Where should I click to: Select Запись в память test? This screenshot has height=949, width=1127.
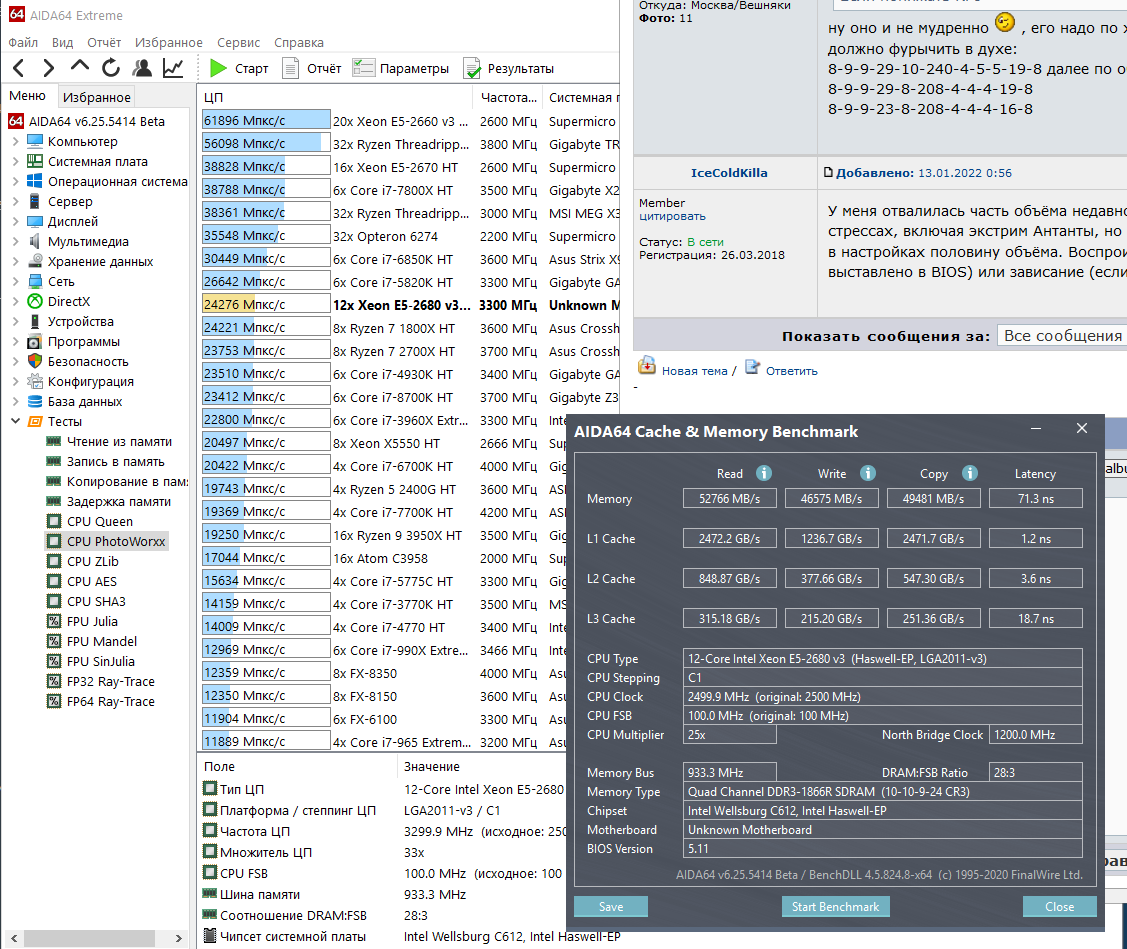116,462
